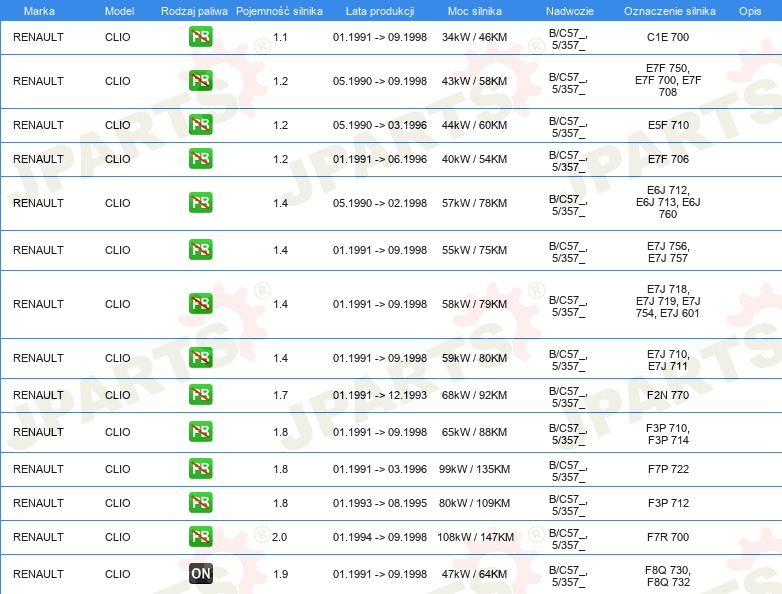Viewport: 782px width, 594px height.
Task: Click the Rodzaj paliwa column header
Action: (x=194, y=11)
